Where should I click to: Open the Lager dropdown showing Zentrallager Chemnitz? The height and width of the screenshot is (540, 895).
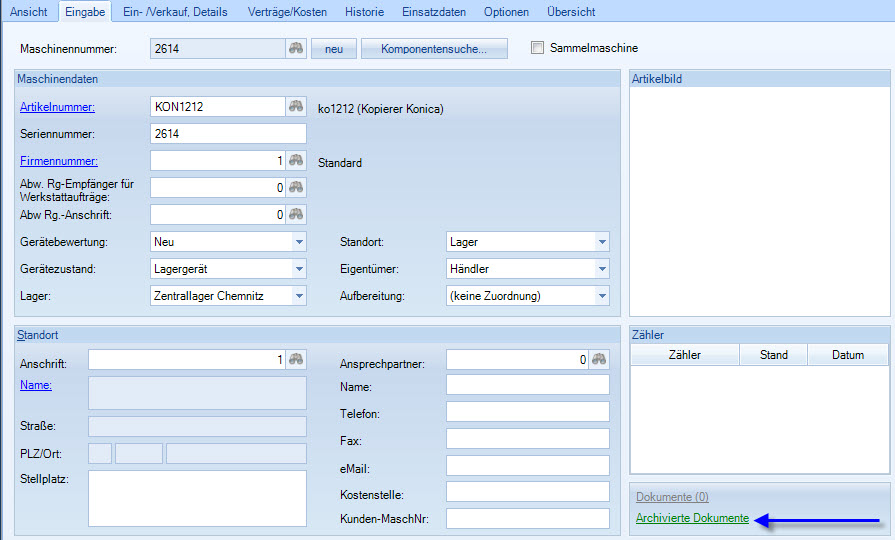299,295
